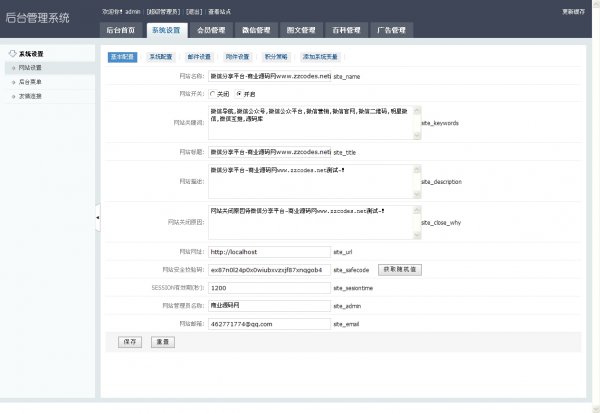The image size is (600, 413).
Task: Open the 添加系统变量 sub-tab
Action: (320, 57)
